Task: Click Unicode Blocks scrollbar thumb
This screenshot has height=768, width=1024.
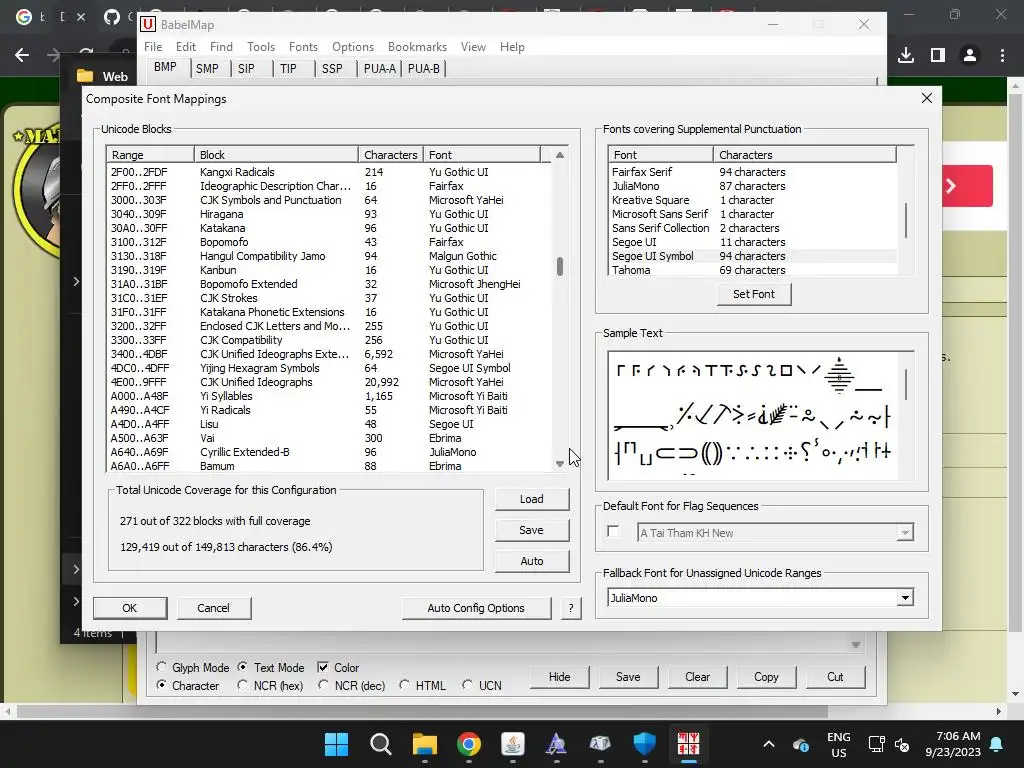Action: [x=560, y=266]
